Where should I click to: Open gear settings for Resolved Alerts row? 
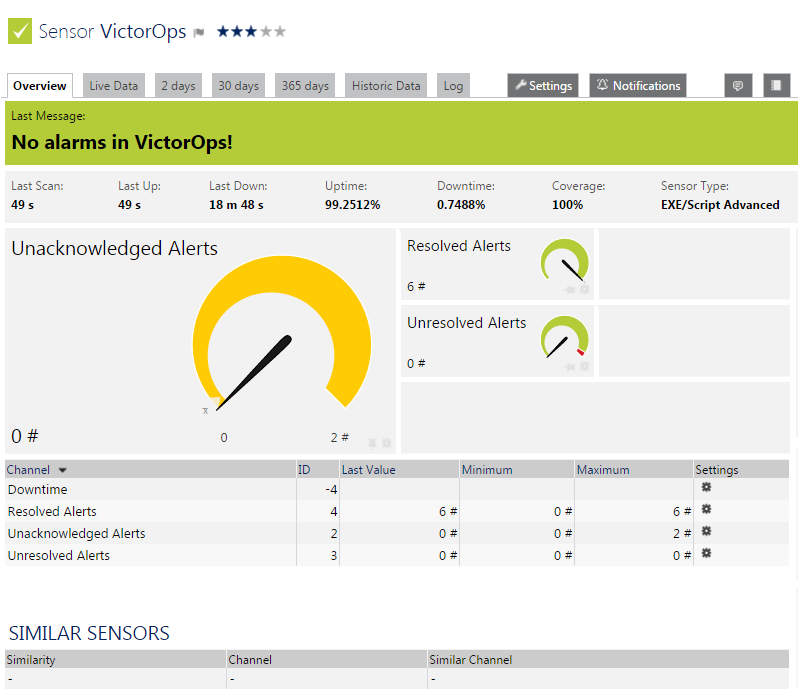(x=706, y=509)
